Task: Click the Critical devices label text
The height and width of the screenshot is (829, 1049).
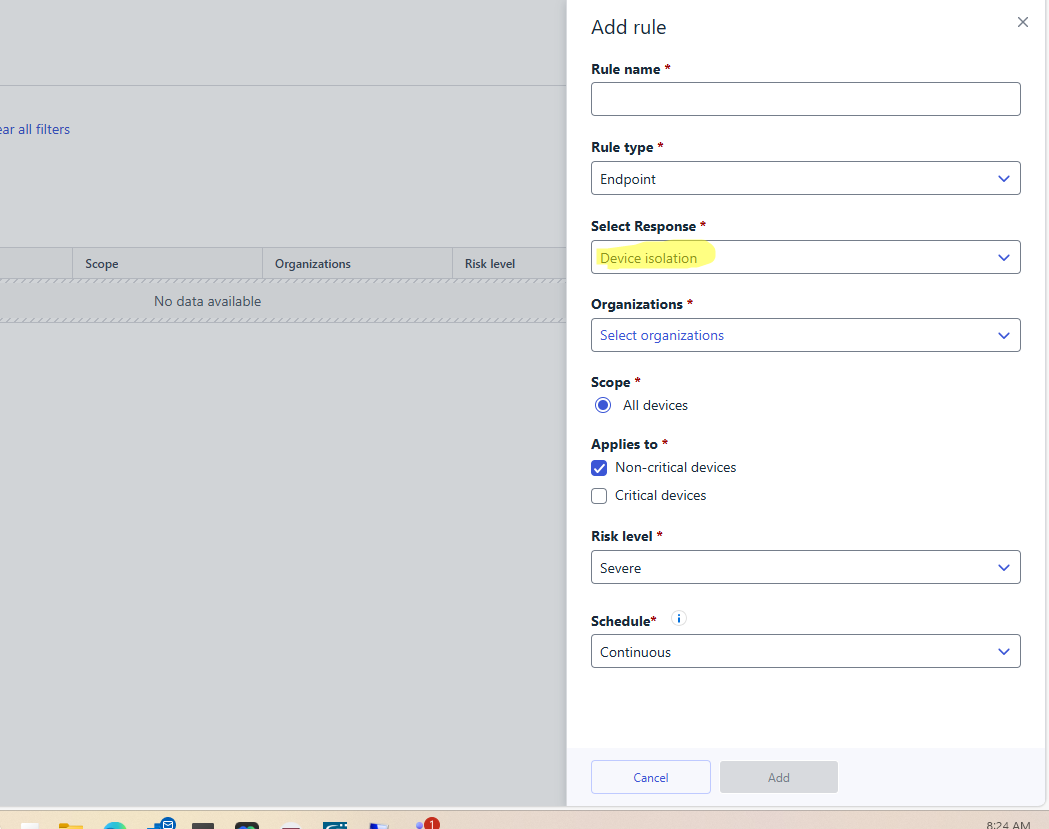Action: (x=660, y=495)
